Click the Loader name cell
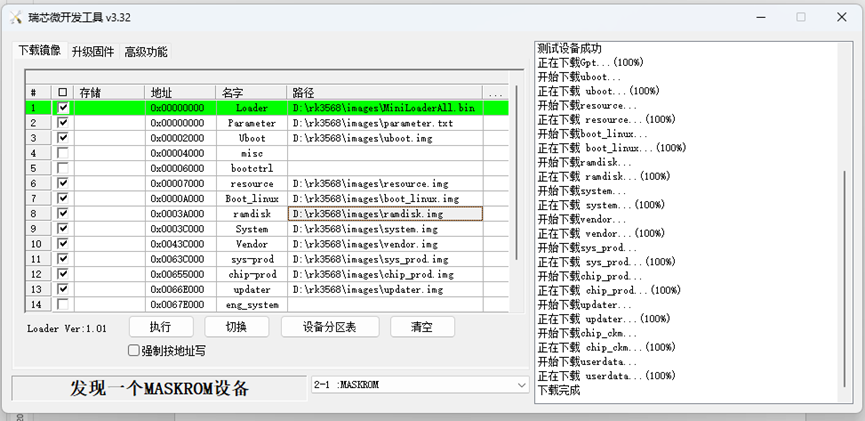This screenshot has width=865, height=421. [x=251, y=108]
